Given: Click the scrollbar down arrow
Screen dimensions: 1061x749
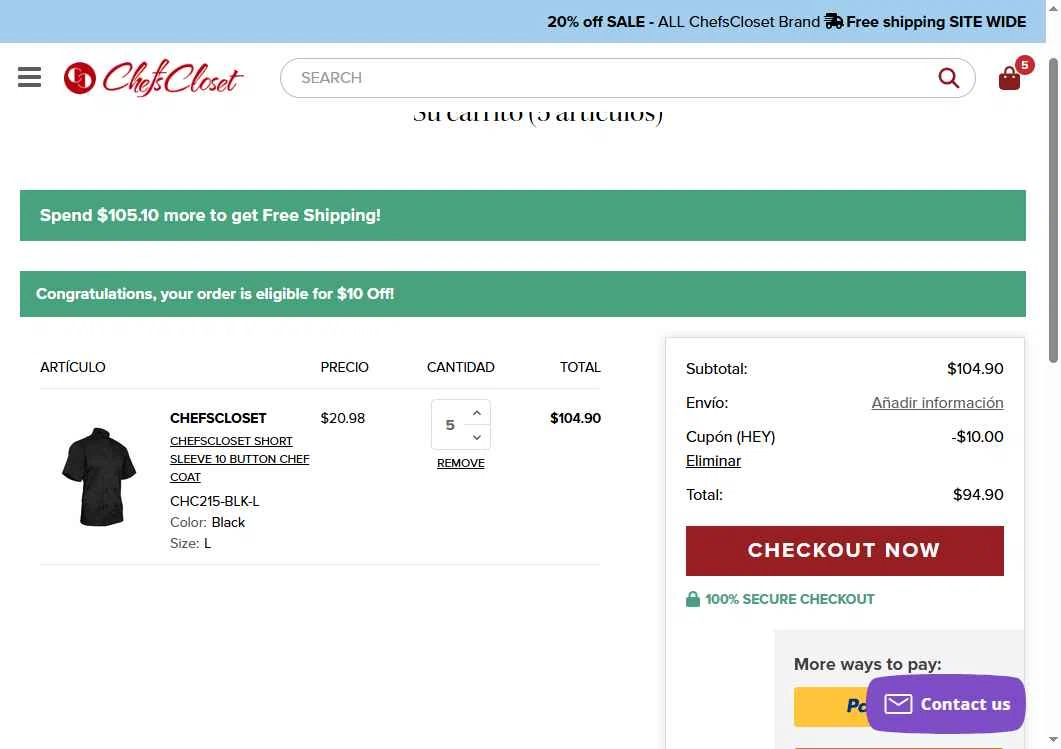Looking at the screenshot, I should tap(1054, 740).
